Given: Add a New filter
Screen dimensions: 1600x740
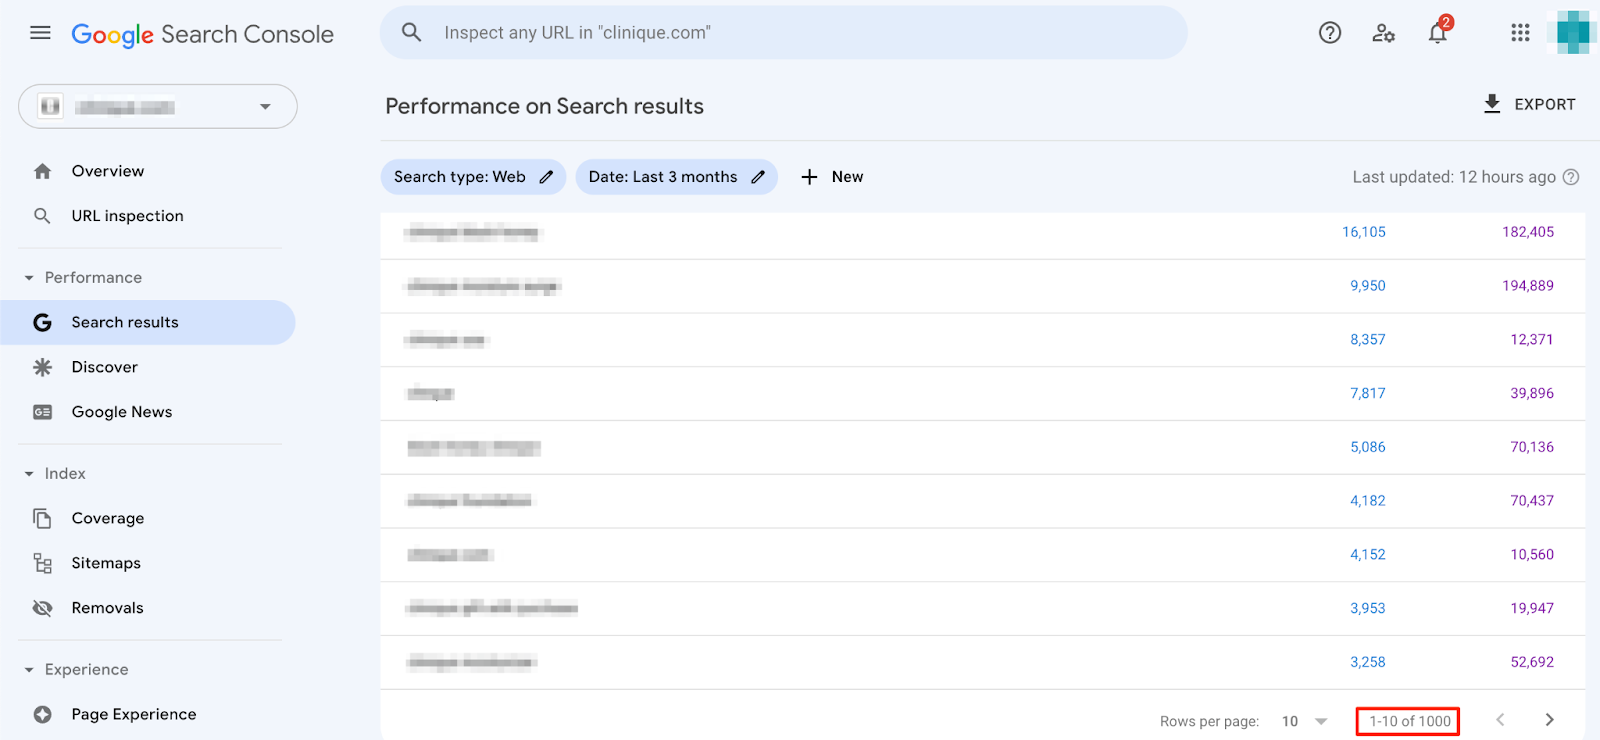Looking at the screenshot, I should 832,177.
